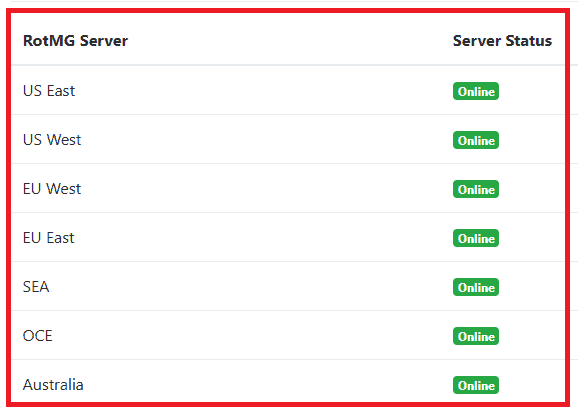
Task: Select the EU West server name
Action: tap(52, 189)
